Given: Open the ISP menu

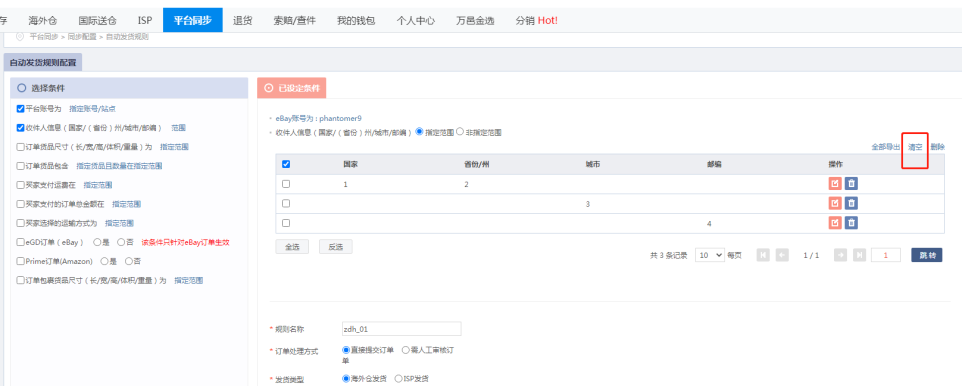Looking at the screenshot, I should click(145, 20).
